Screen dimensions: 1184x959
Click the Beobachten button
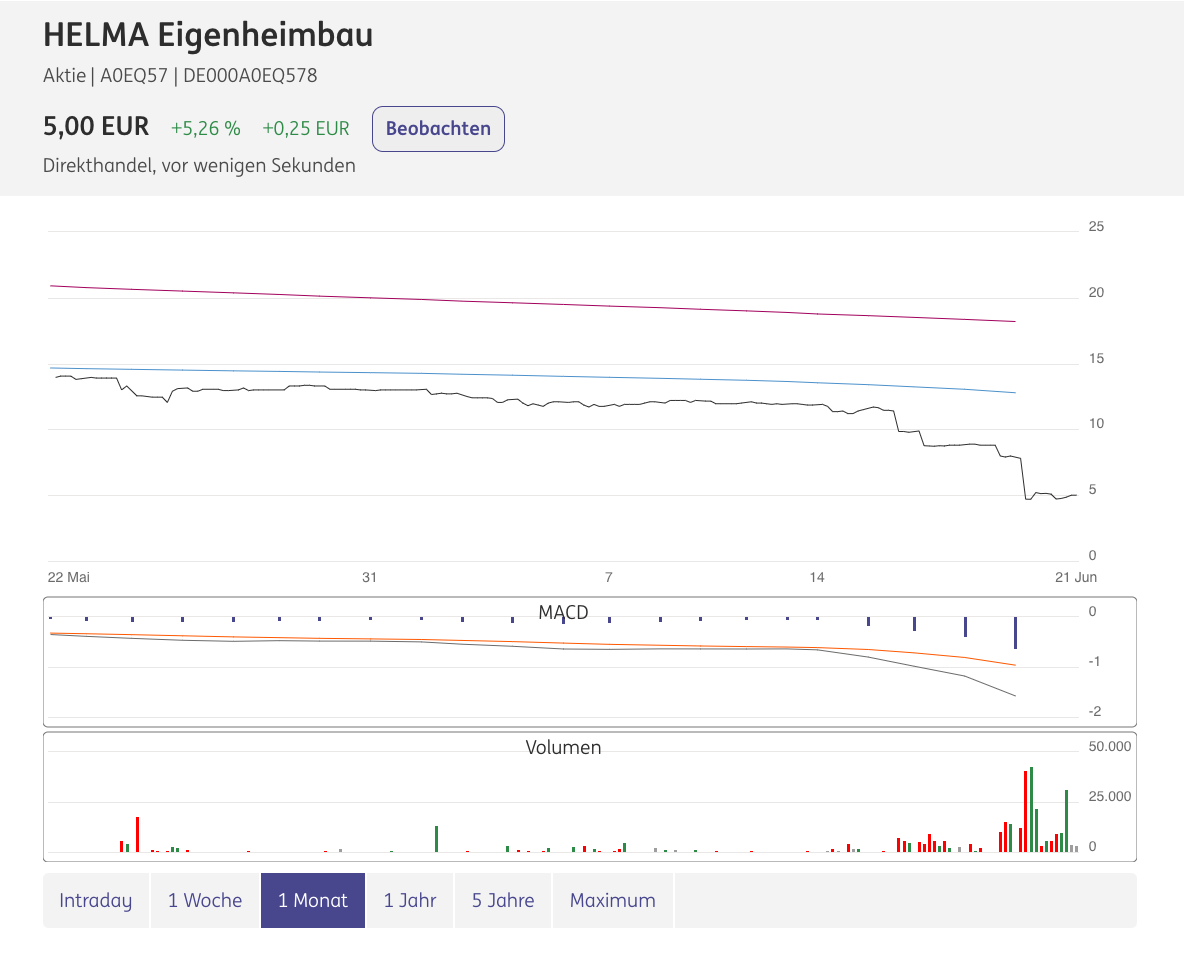pos(438,129)
